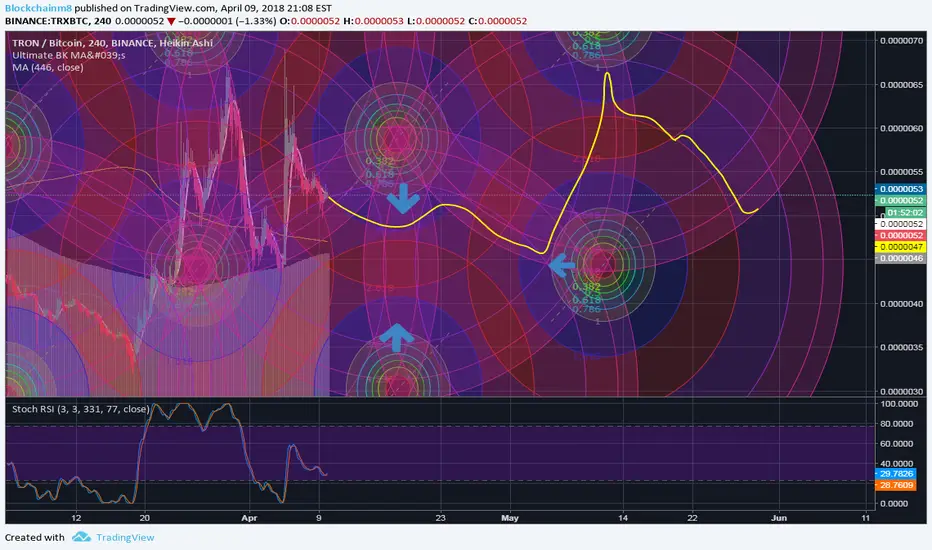Click the Created with caption text
The height and width of the screenshot is (550, 932).
(x=34, y=537)
